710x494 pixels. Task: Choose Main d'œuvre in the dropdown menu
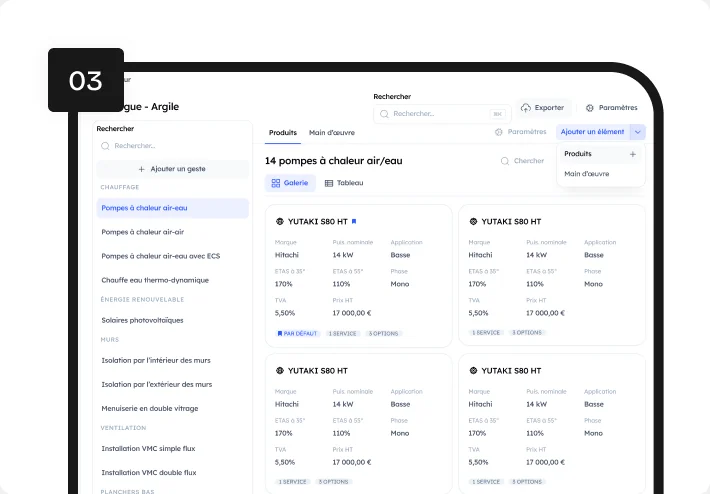(586, 174)
